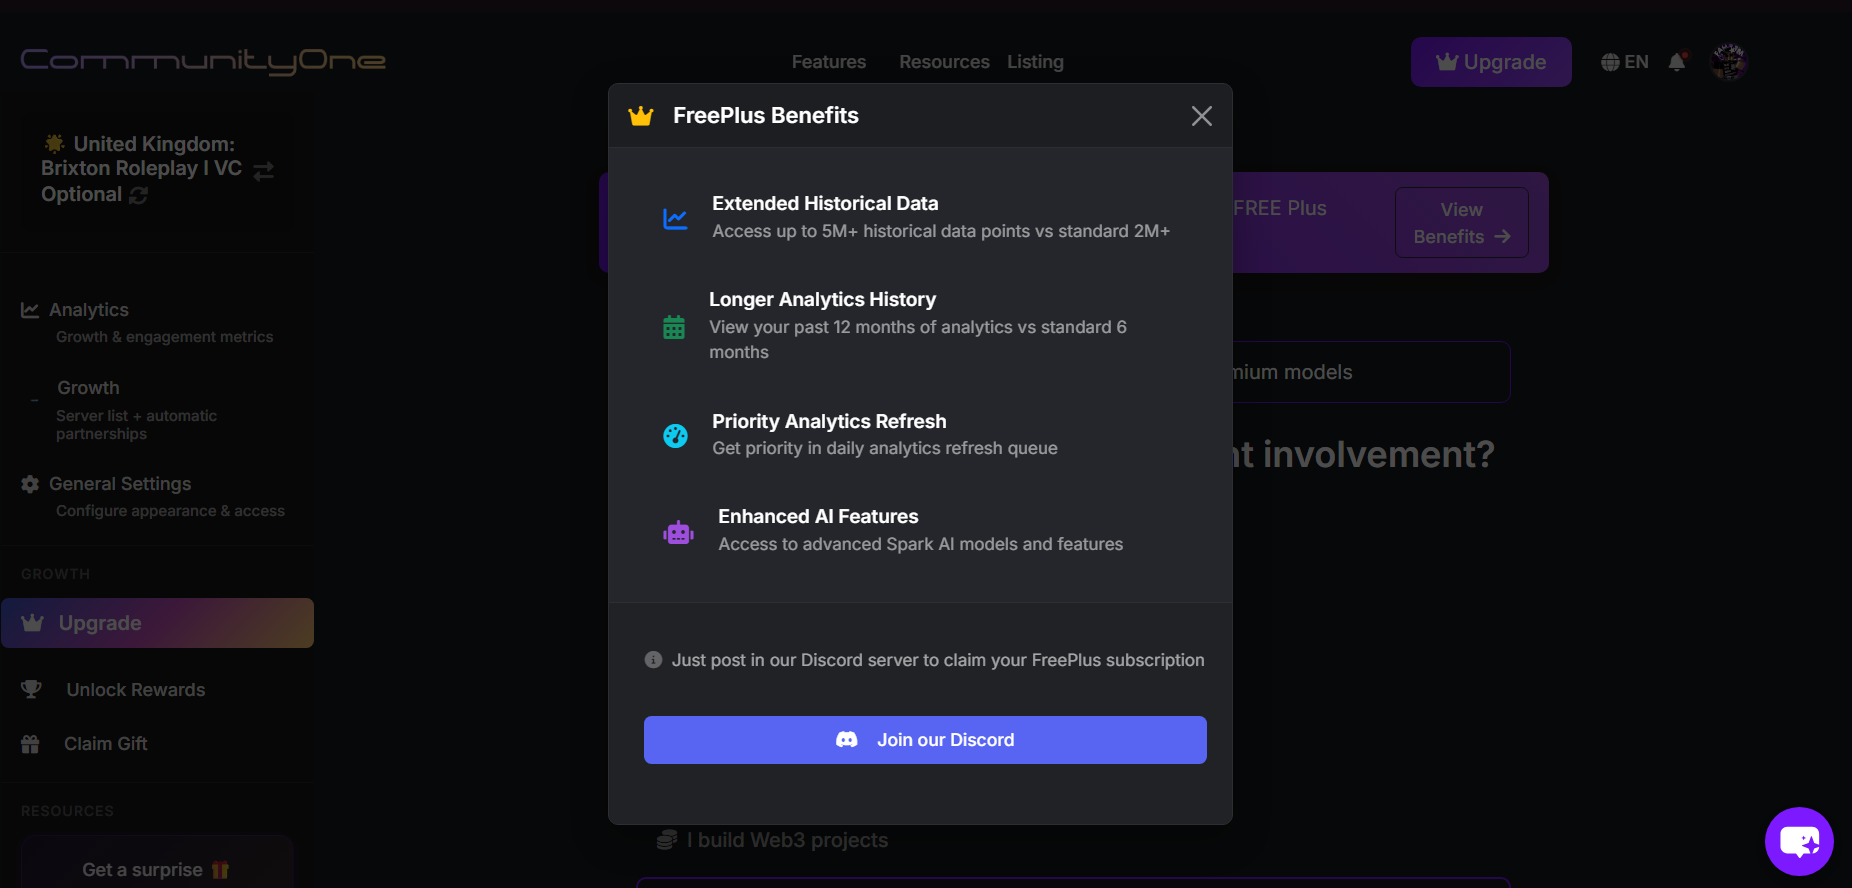Open the Growth sidebar section
Viewport: 1852px width, 888px height.
click(88, 388)
